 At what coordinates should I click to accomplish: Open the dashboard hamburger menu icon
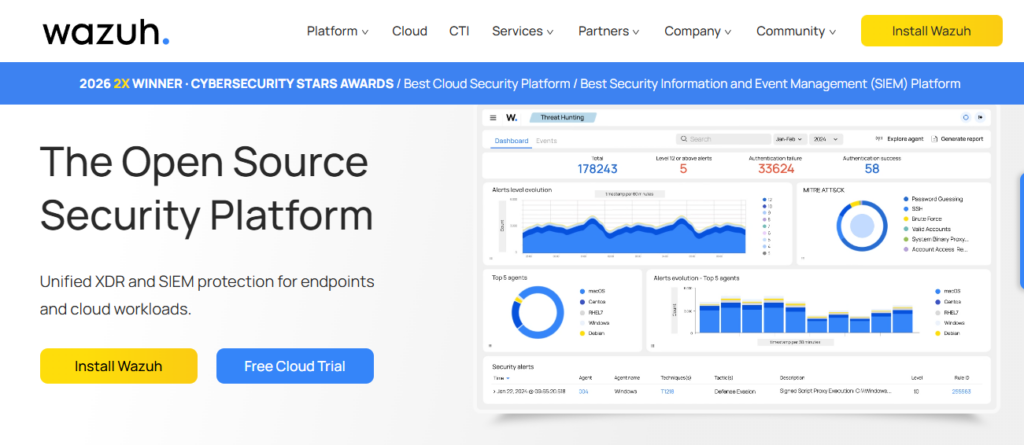(x=493, y=118)
